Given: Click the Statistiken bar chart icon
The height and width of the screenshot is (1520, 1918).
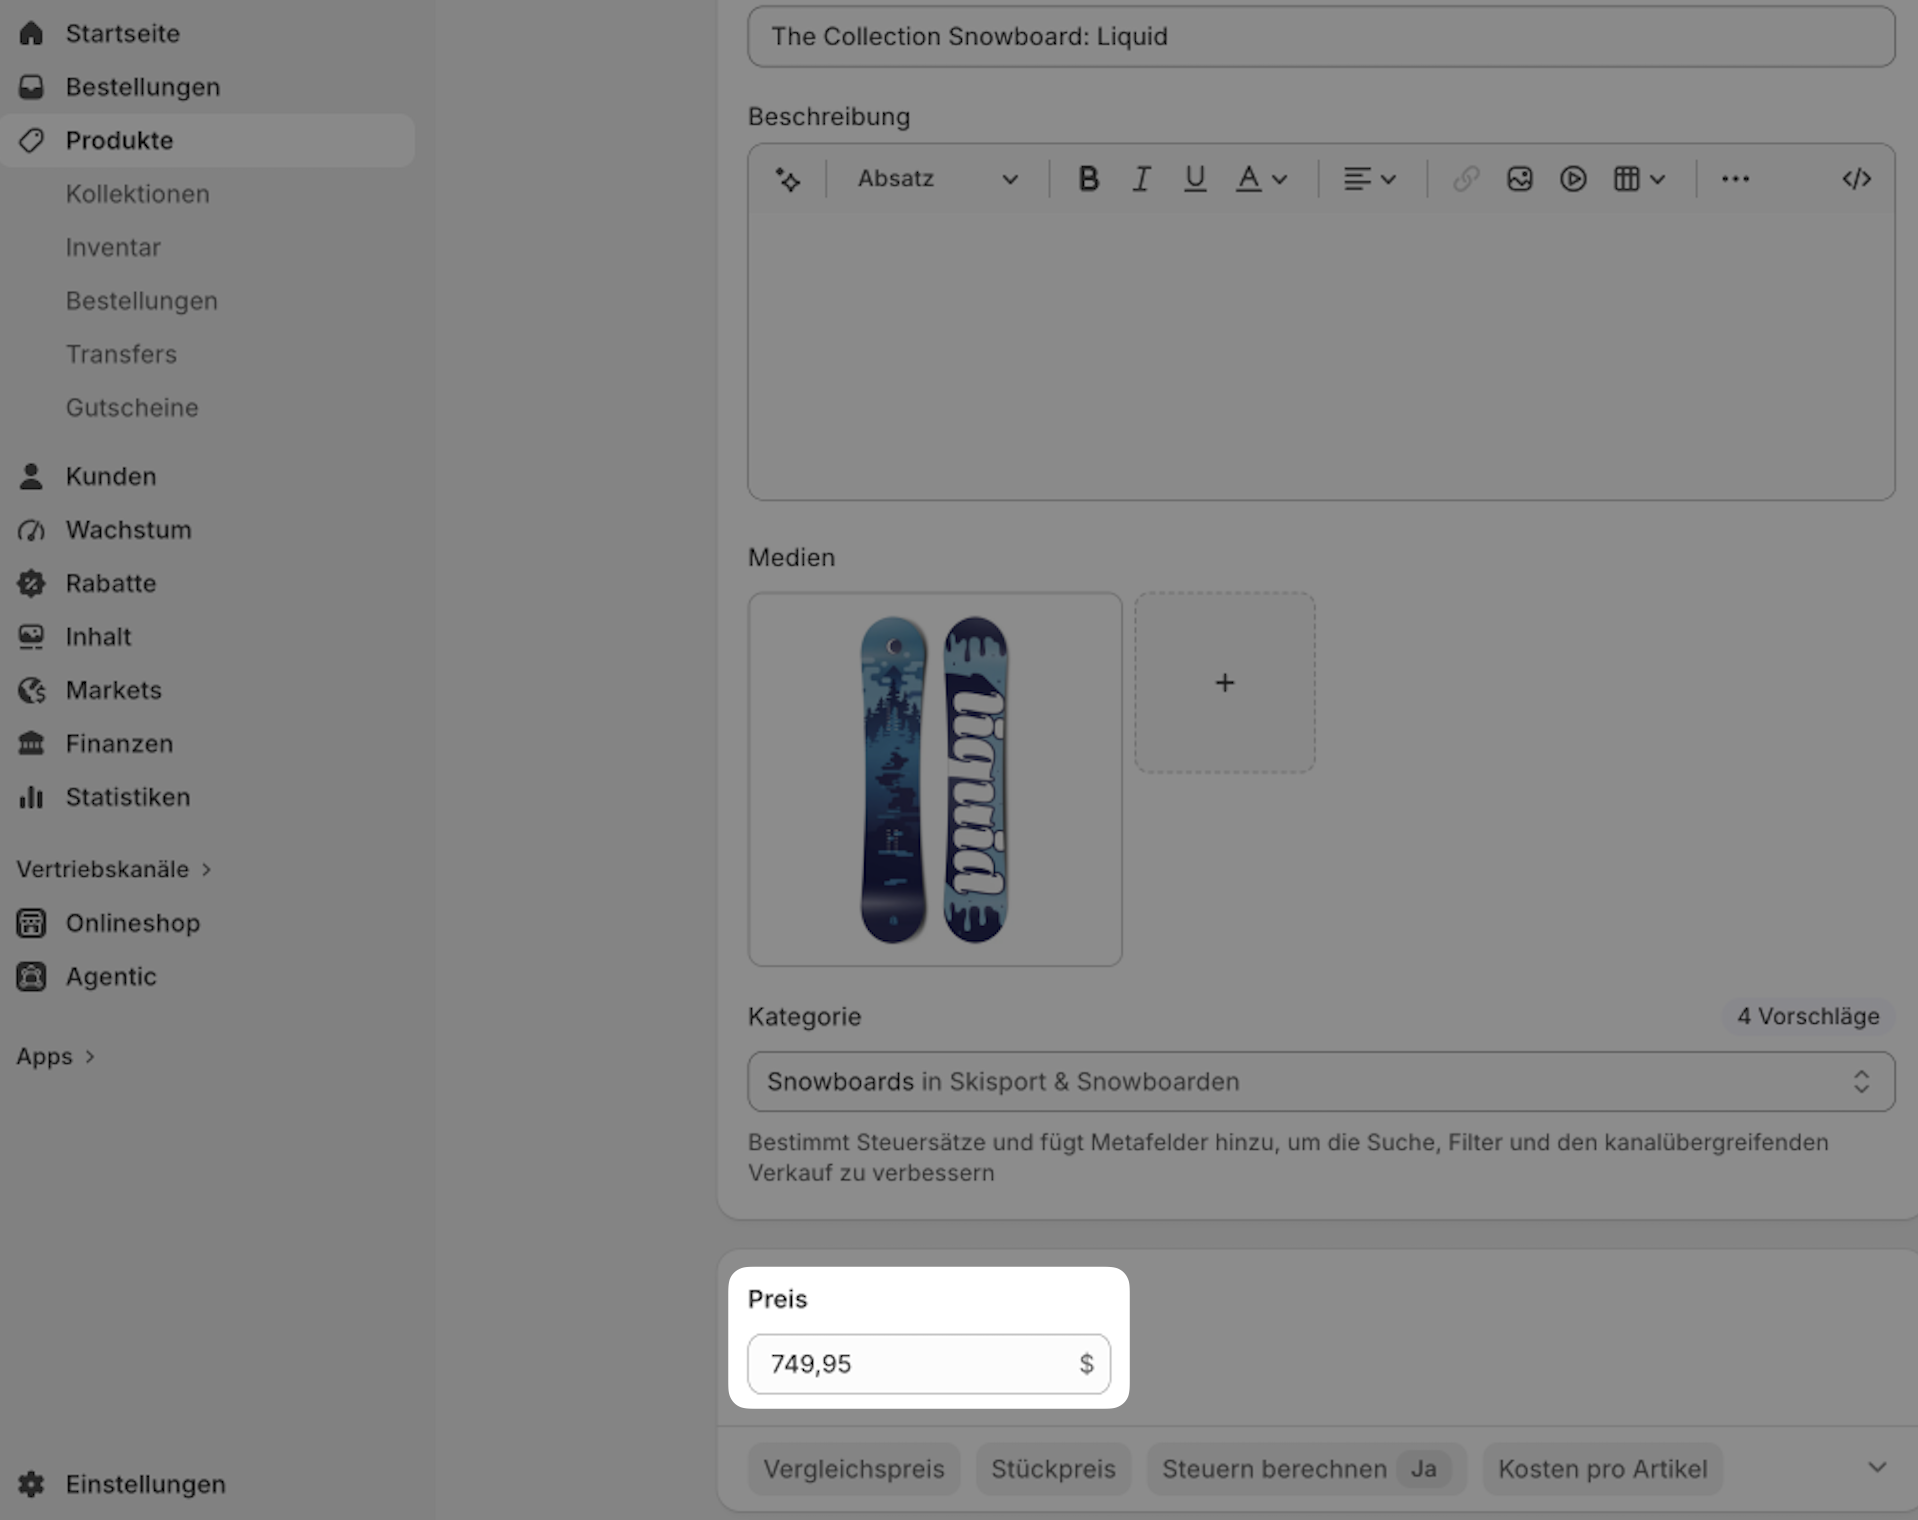Looking at the screenshot, I should click(x=31, y=797).
